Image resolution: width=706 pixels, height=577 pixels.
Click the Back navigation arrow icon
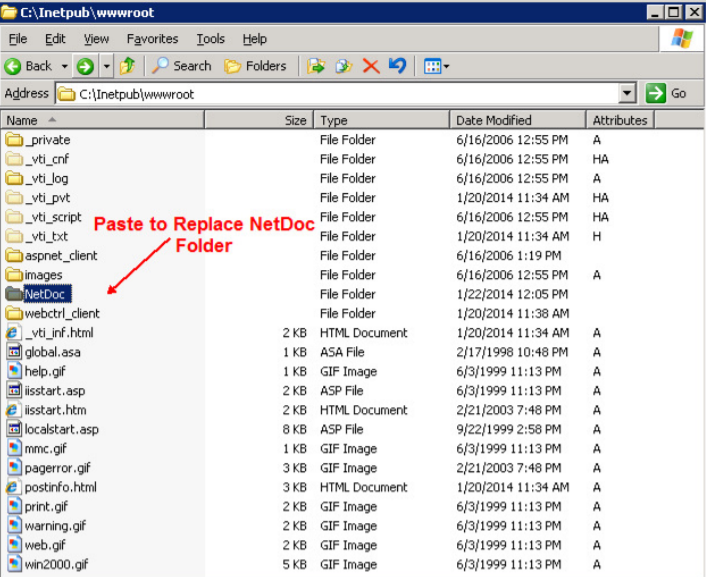[x=13, y=66]
